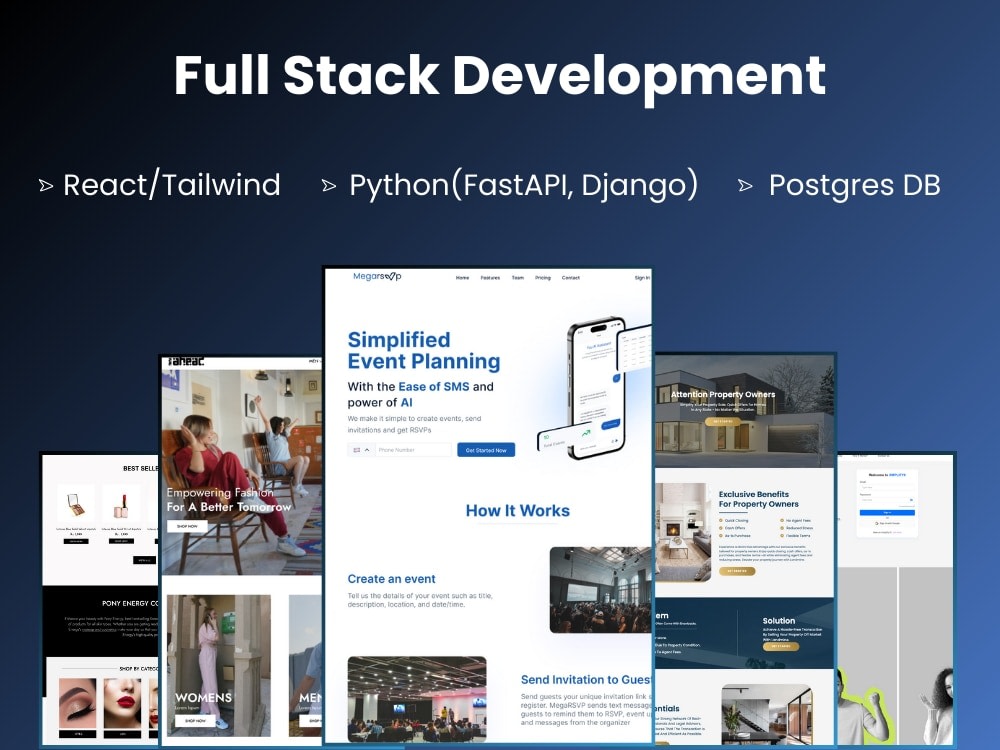Focus the Phone Number input field
1000x750 pixels.
coord(413,450)
